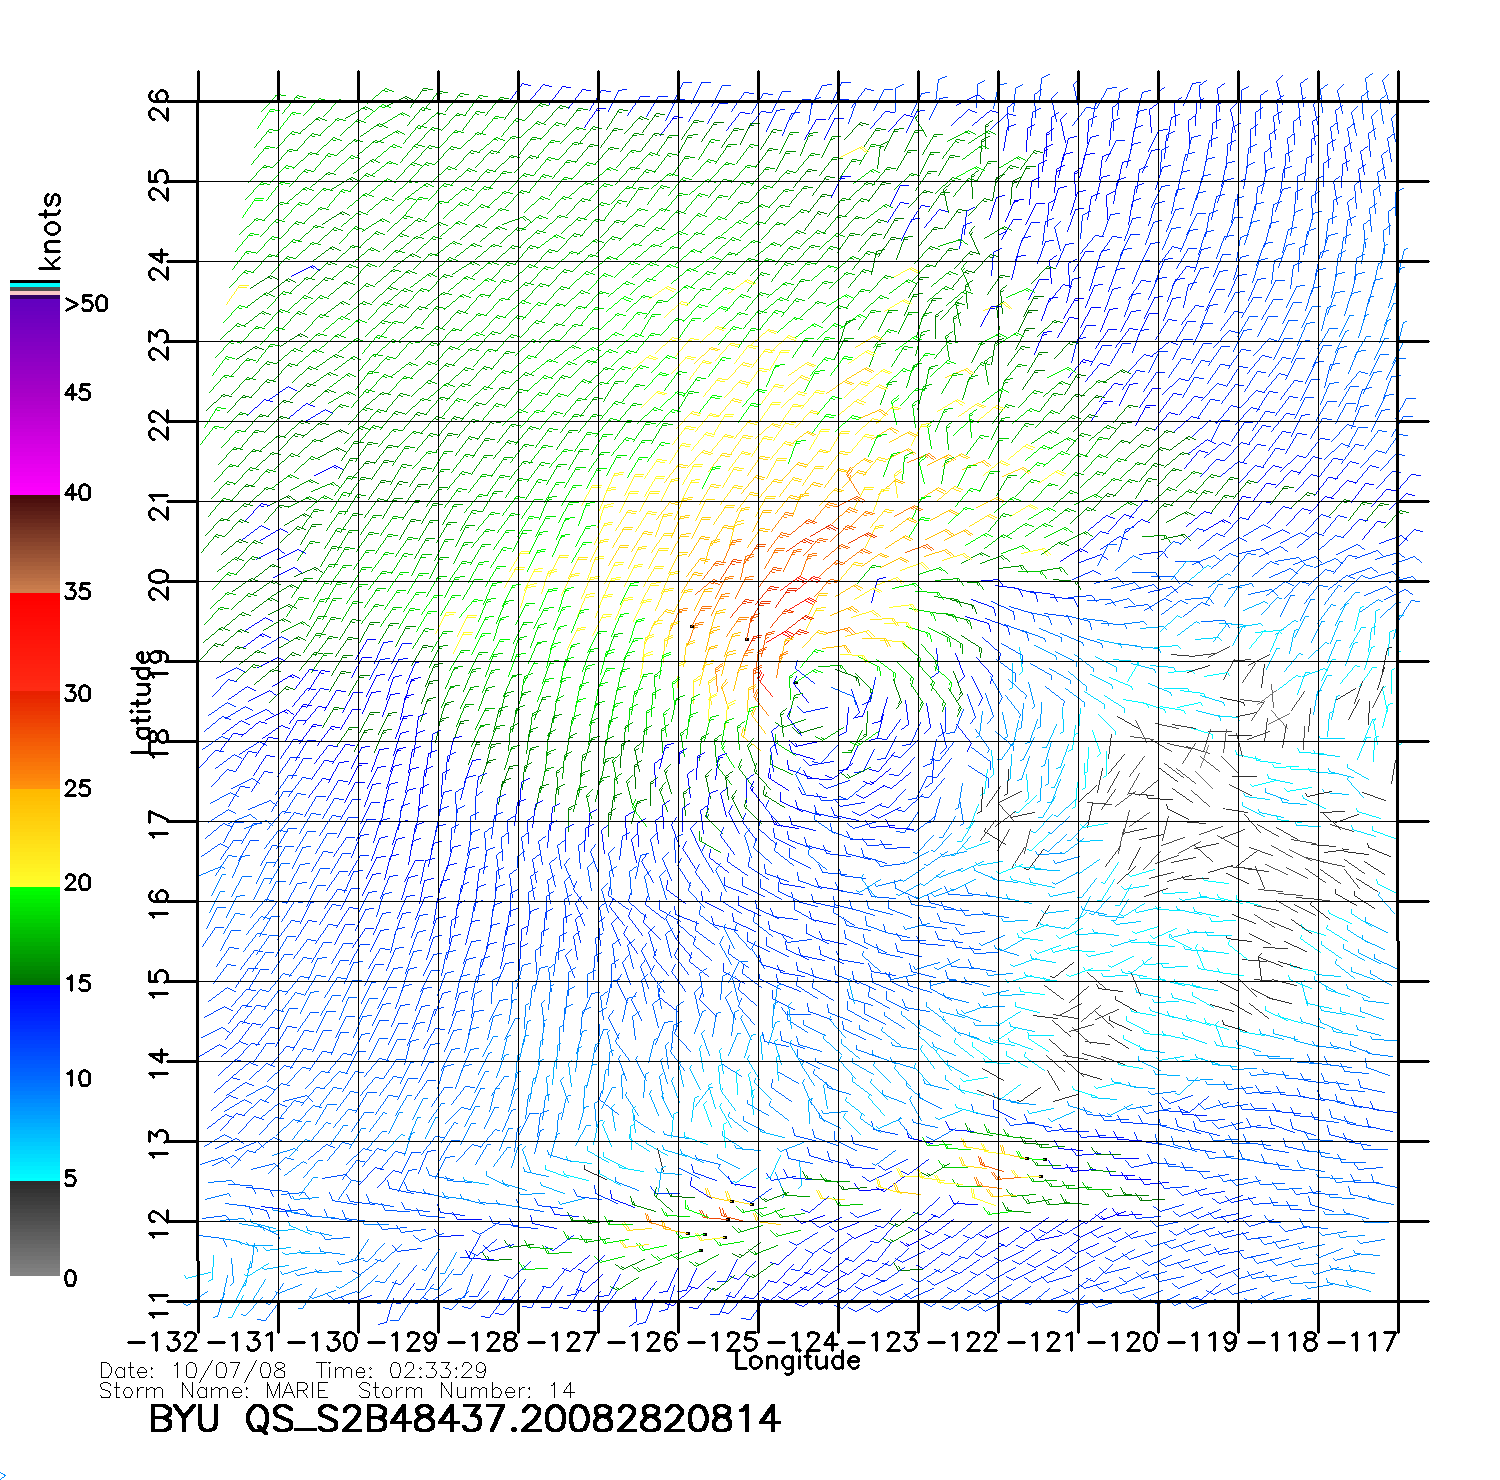The height and width of the screenshot is (1480, 1500).
Task: Click the red 30–35 knots color band
Action: tap(34, 642)
